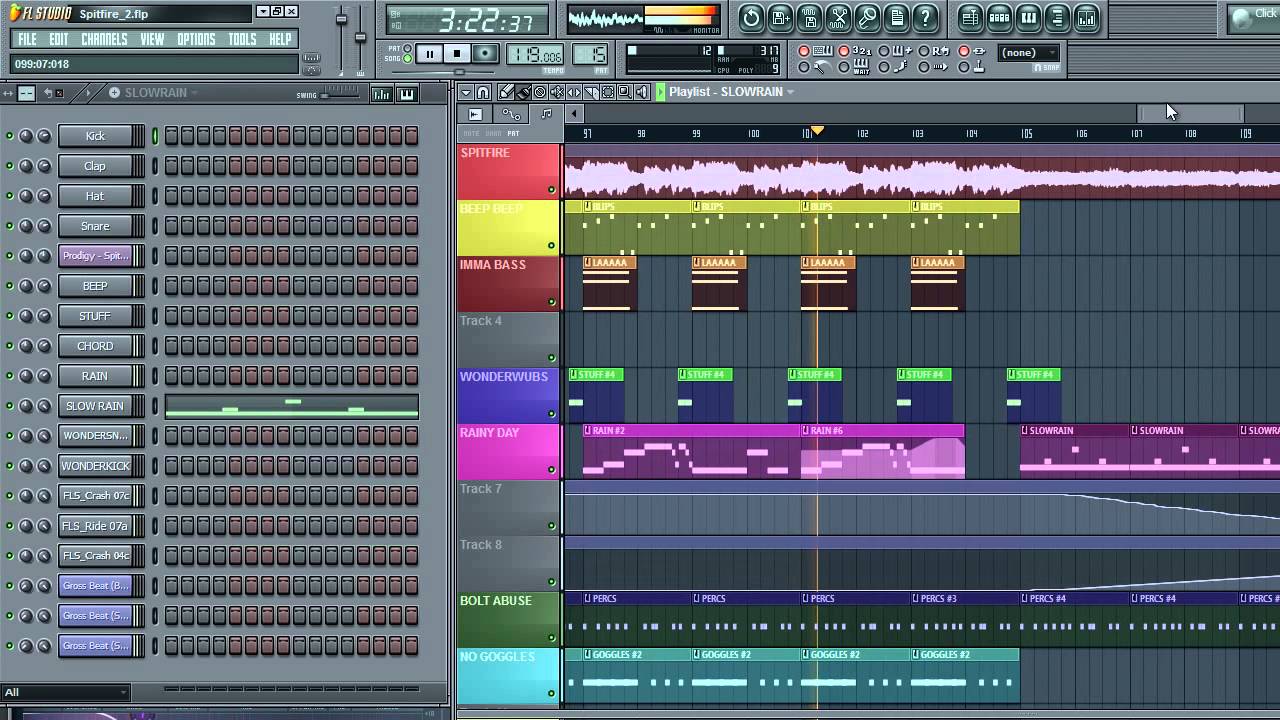Viewport: 1280px width, 720px height.
Task: Click the SLOW RAIN channel button
Action: tap(95, 406)
